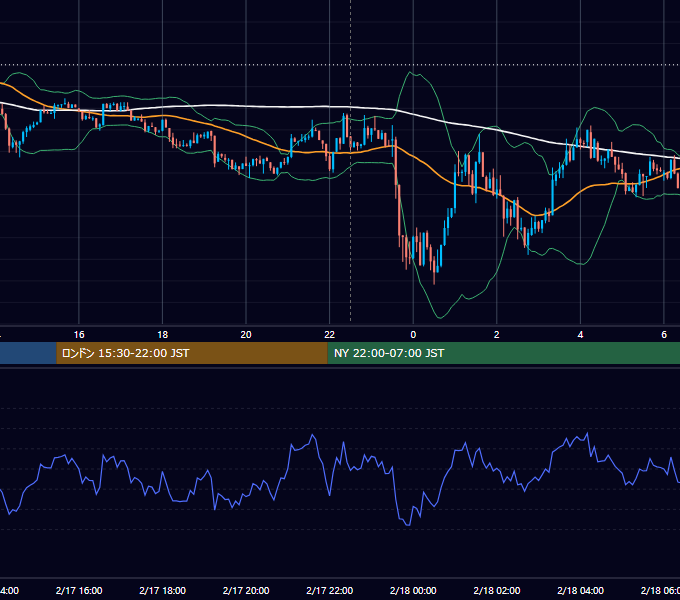Viewport: 680px width, 600px height.
Task: Click the NY 22:00-07:00 JST session band
Action: tap(503, 353)
